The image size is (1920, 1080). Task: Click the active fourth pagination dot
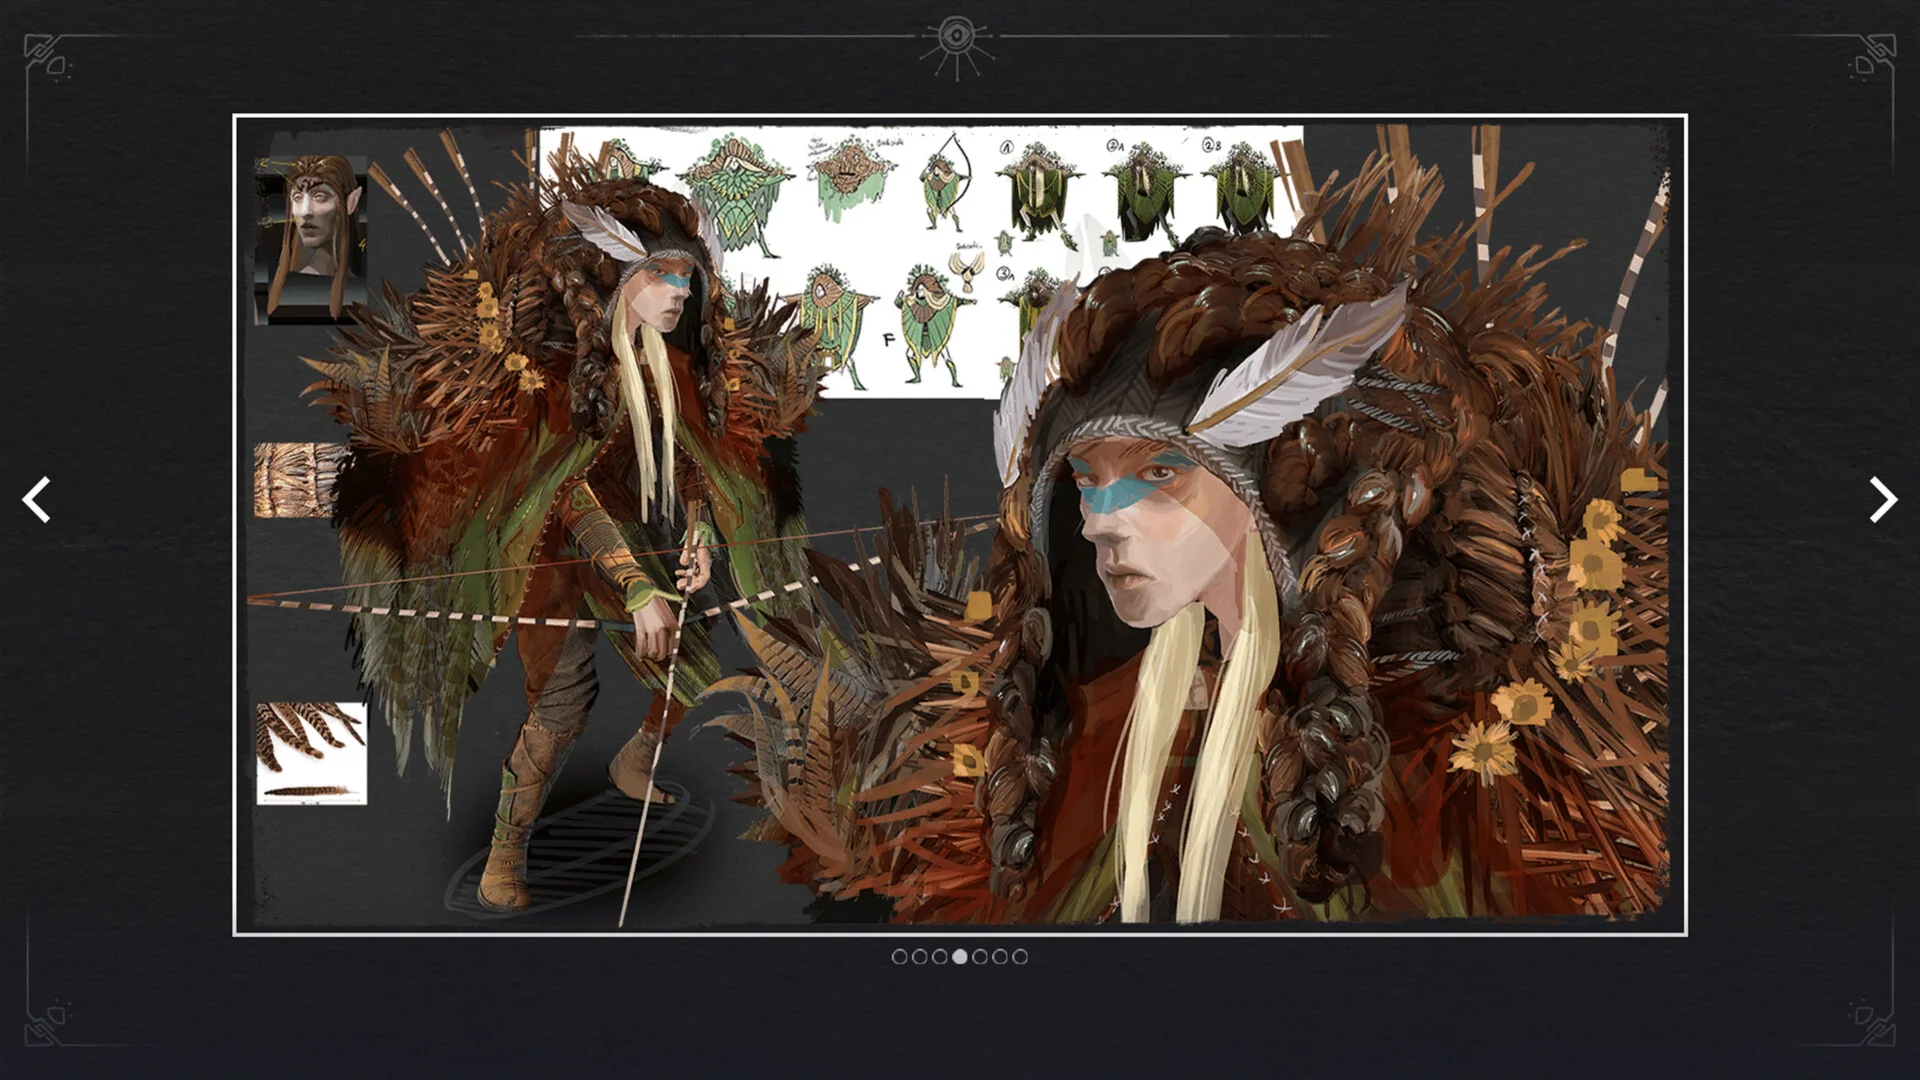pos(960,957)
